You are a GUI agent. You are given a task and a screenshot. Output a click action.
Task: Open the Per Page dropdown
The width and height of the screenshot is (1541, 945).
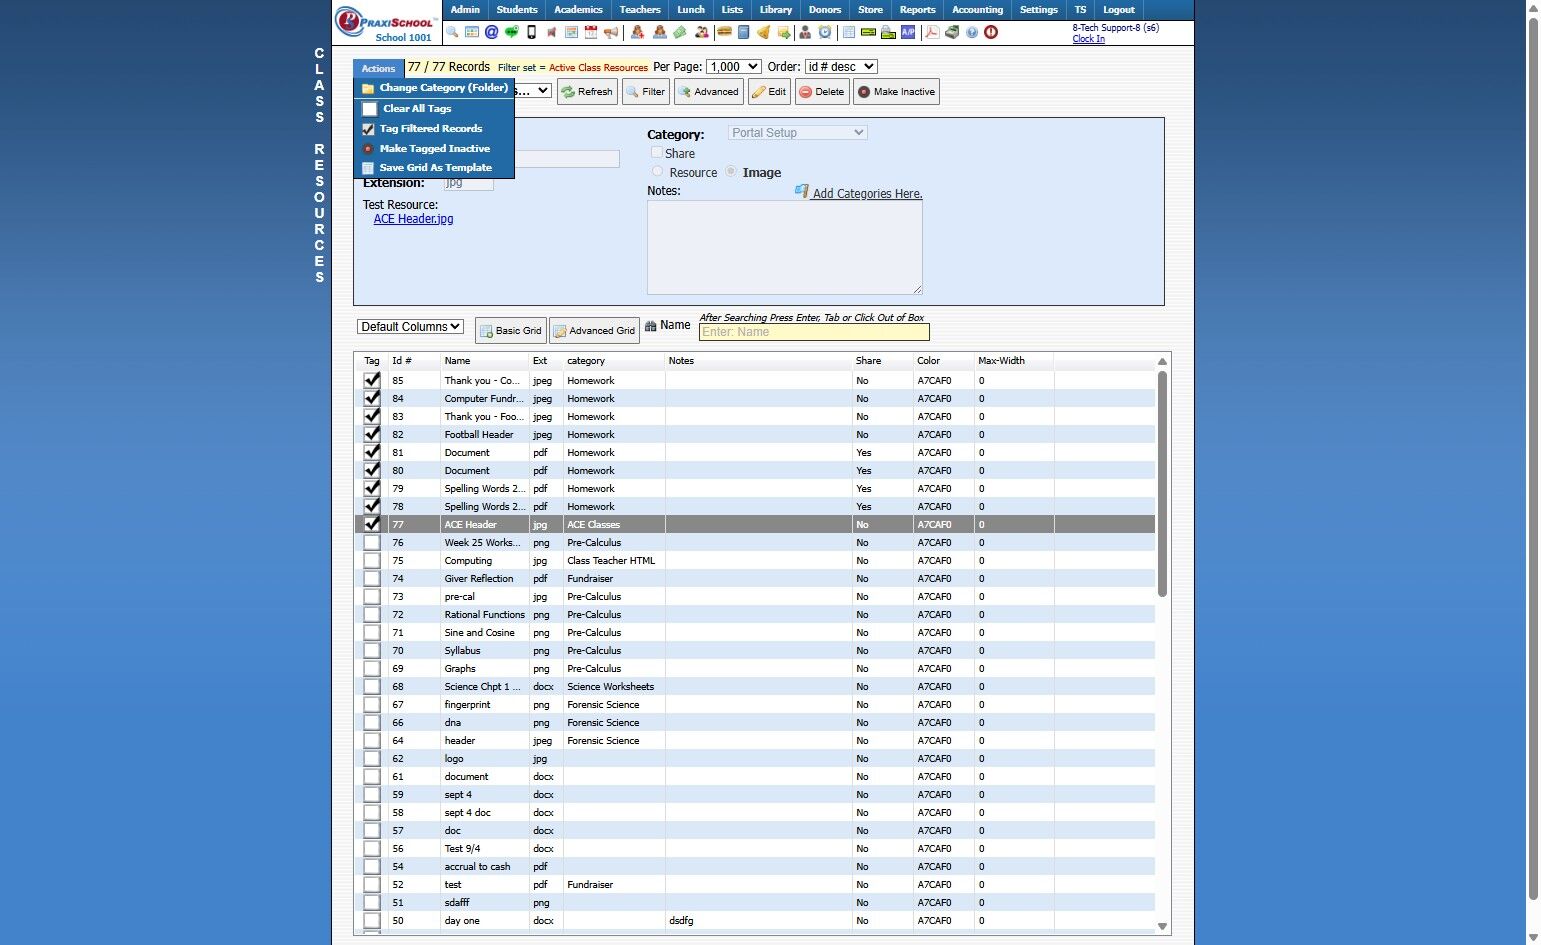pos(733,67)
